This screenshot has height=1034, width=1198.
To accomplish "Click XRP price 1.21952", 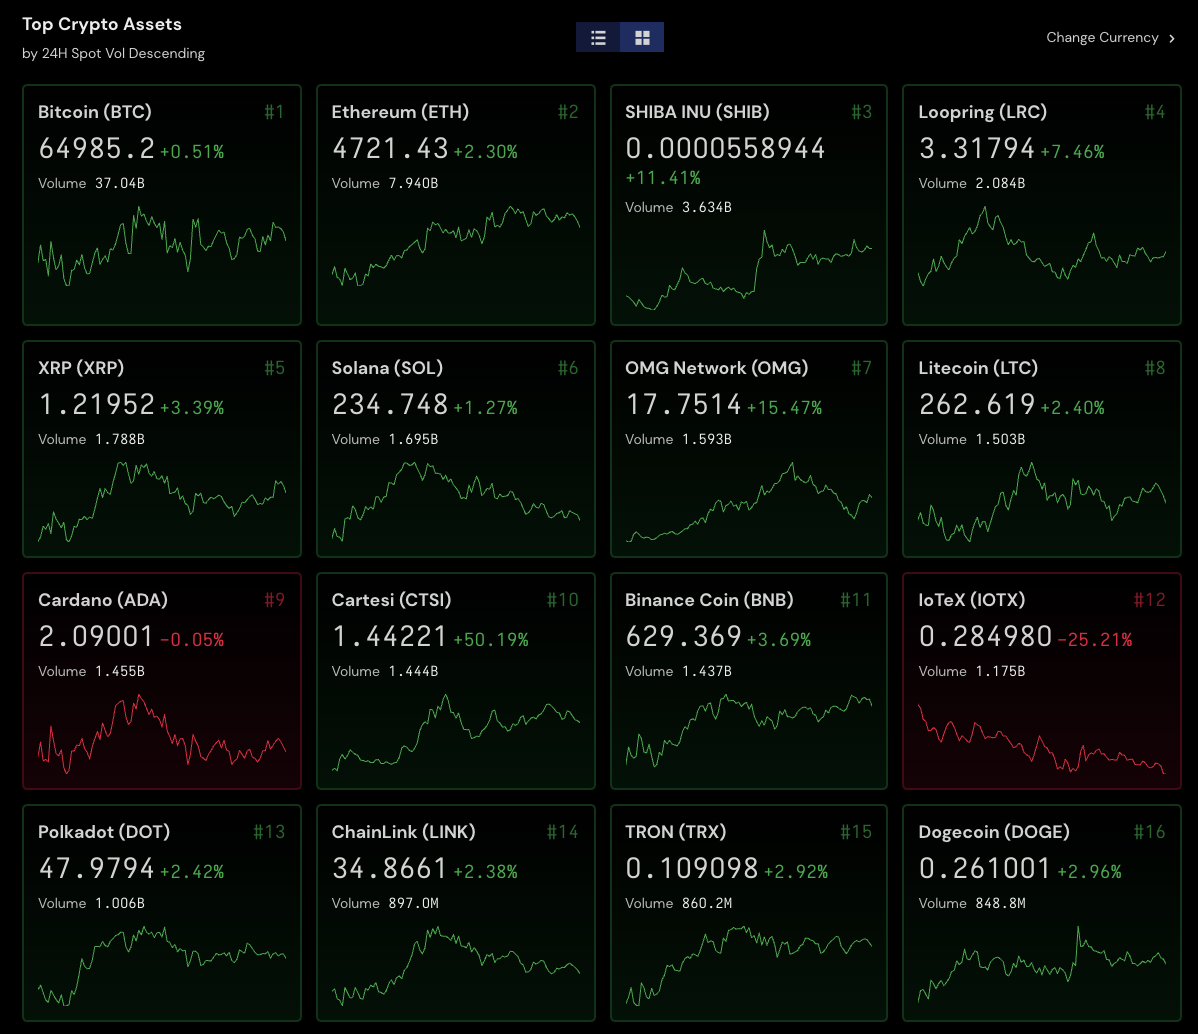I will point(97,404).
